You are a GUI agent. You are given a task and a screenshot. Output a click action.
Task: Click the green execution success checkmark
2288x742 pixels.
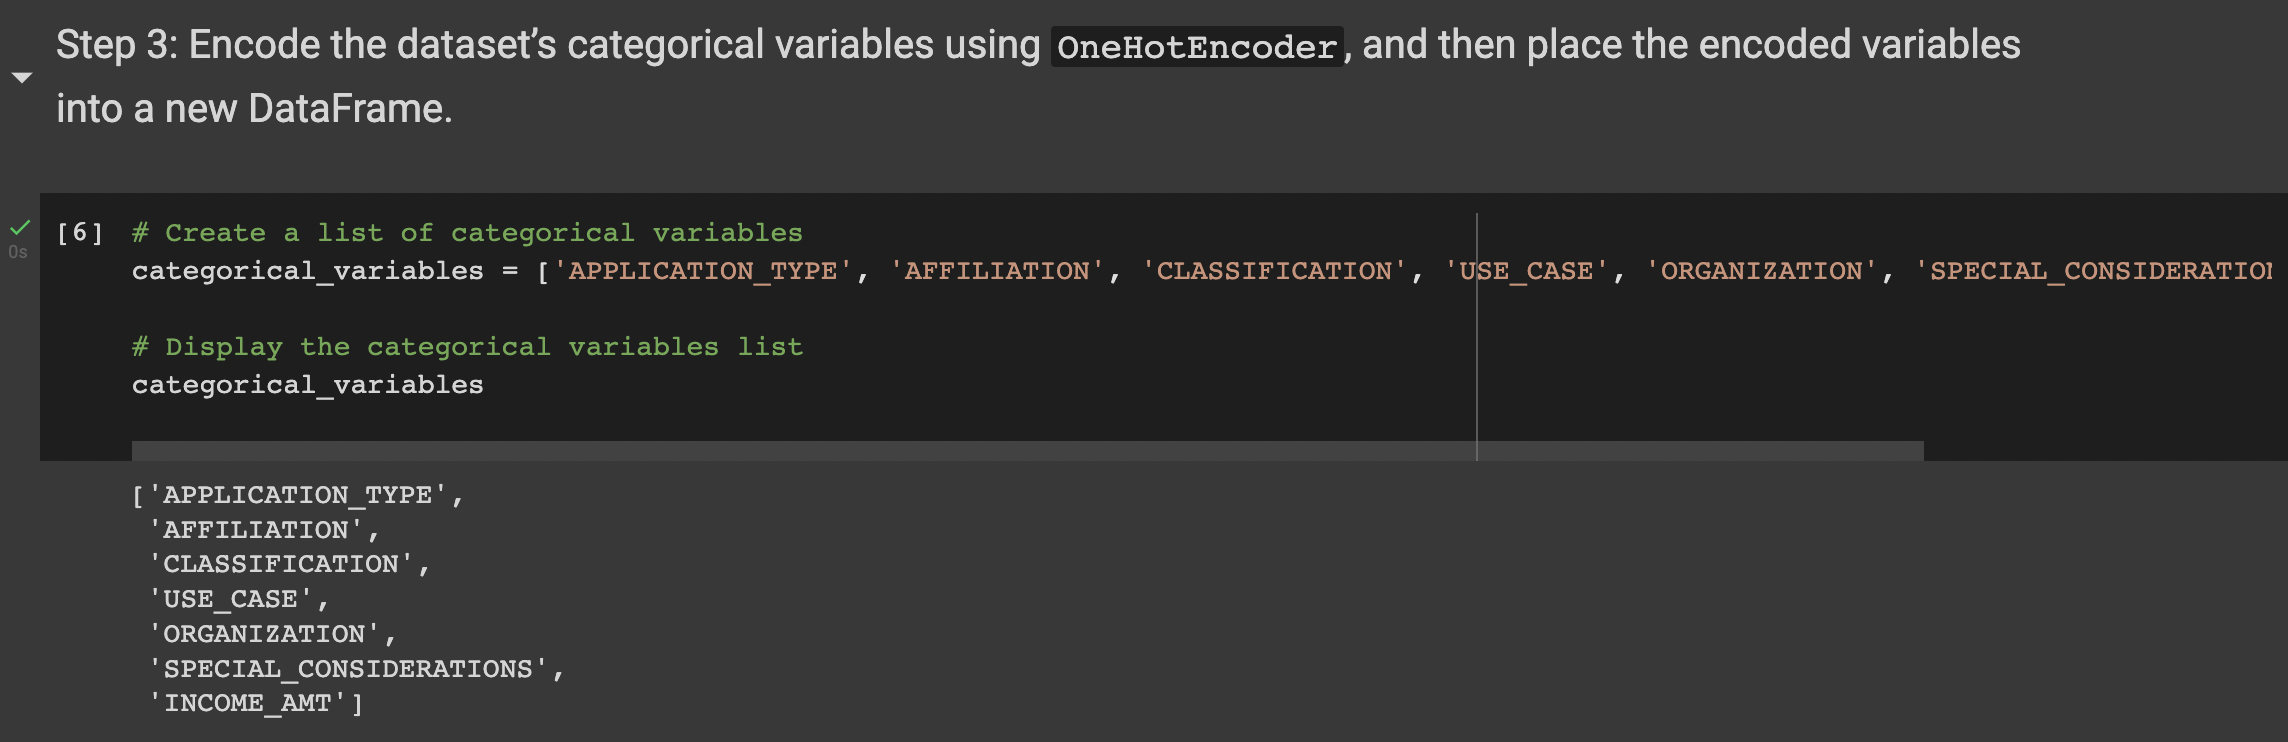(20, 228)
